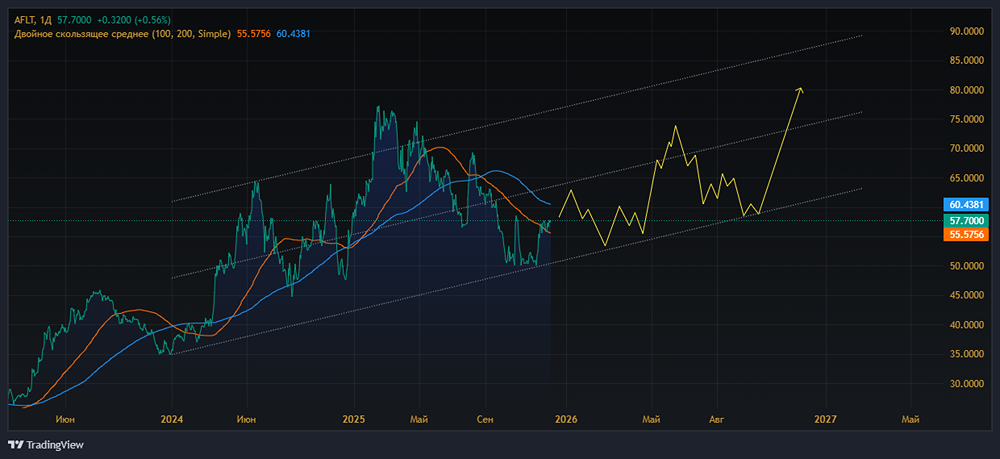Select 2024 on the time axis
Image resolution: width=1000 pixels, height=459 pixels.
(172, 419)
